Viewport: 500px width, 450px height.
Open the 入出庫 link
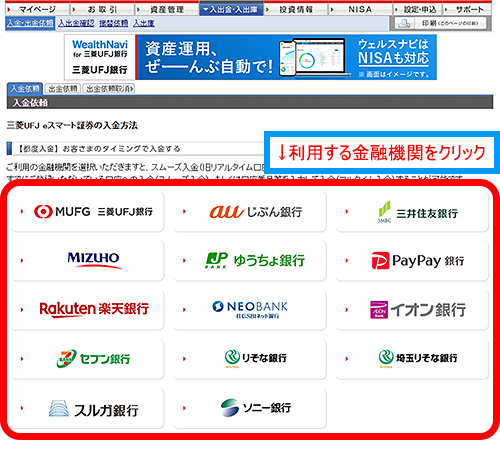144,23
